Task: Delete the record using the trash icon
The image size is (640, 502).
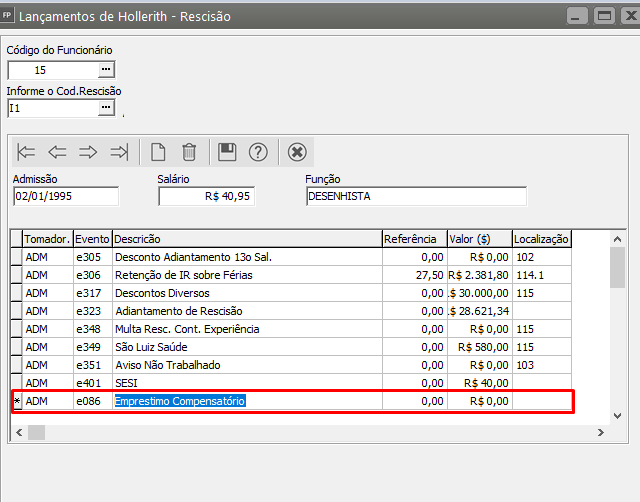Action: 189,152
